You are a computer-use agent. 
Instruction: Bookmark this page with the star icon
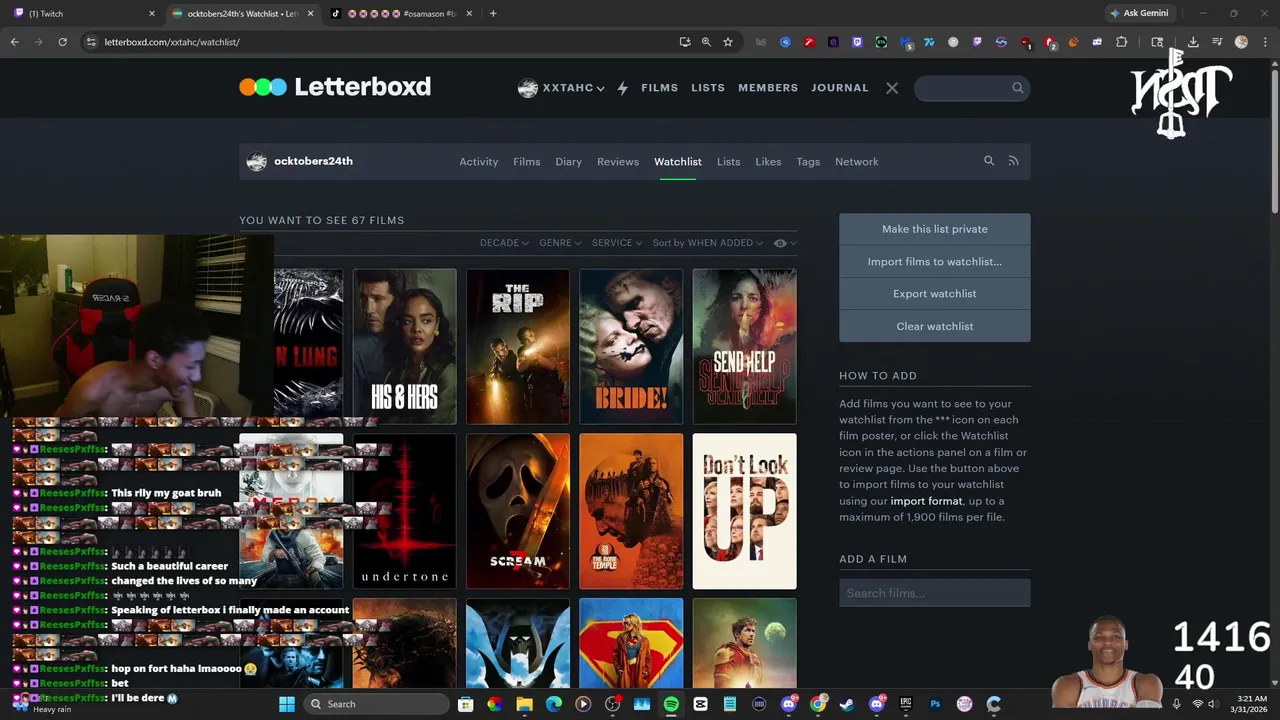click(x=728, y=42)
